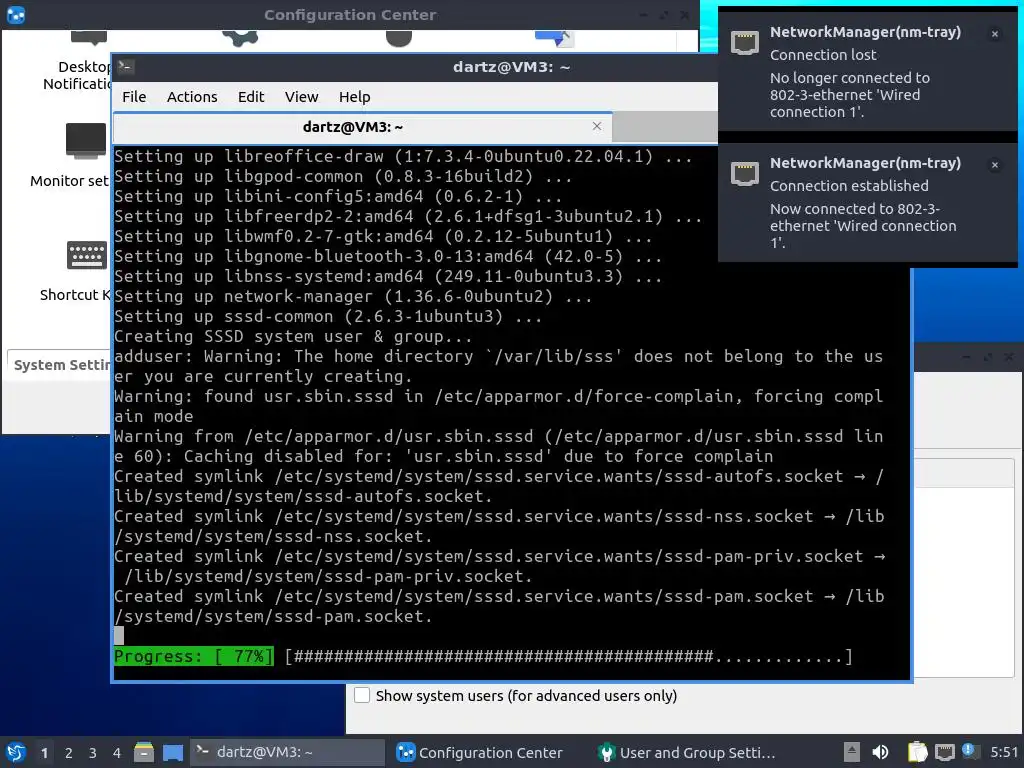Enable Show system users checkbox
The image size is (1024, 768).
362,695
